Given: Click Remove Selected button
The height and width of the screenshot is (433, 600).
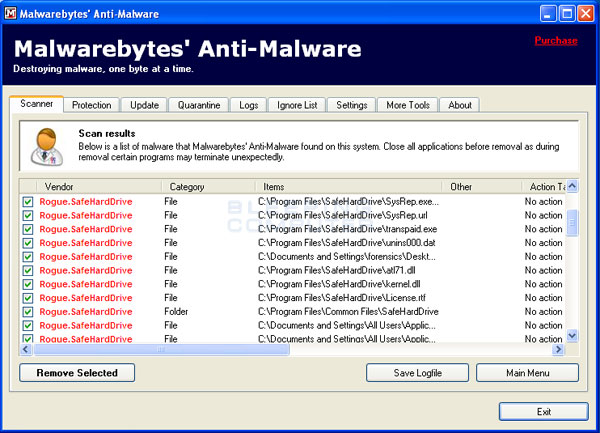Looking at the screenshot, I should point(77,373).
